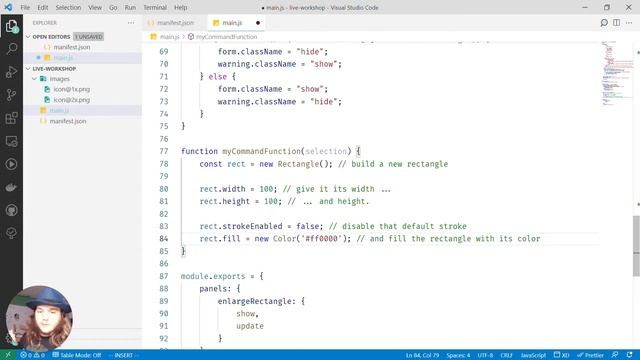Open icon@1x.png in the file tree
The width and height of the screenshot is (640, 360).
(x=72, y=89)
